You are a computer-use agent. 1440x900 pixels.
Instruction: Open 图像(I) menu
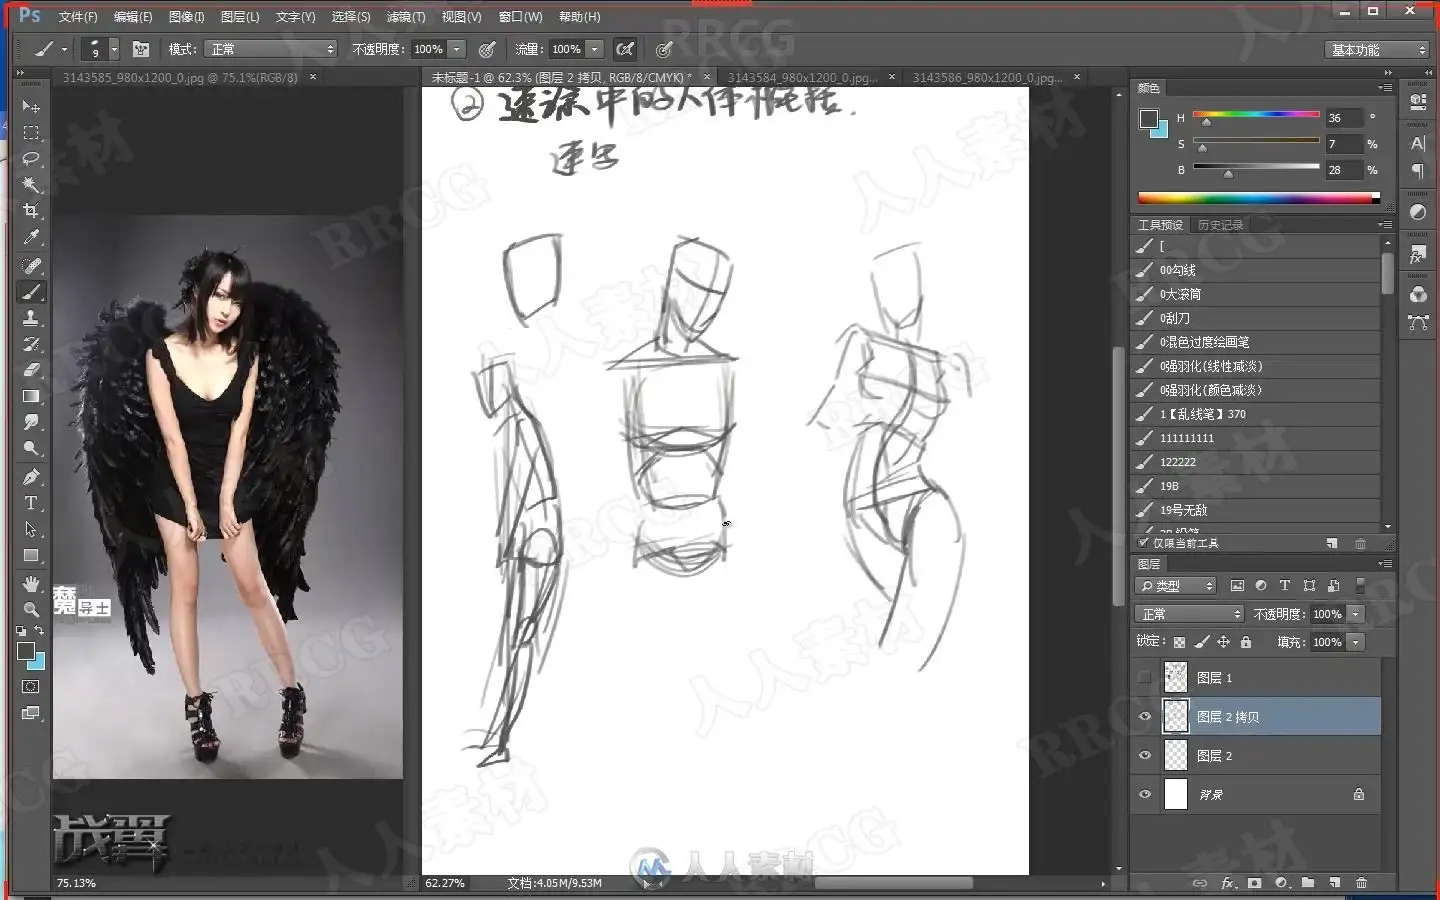pyautogui.click(x=186, y=17)
